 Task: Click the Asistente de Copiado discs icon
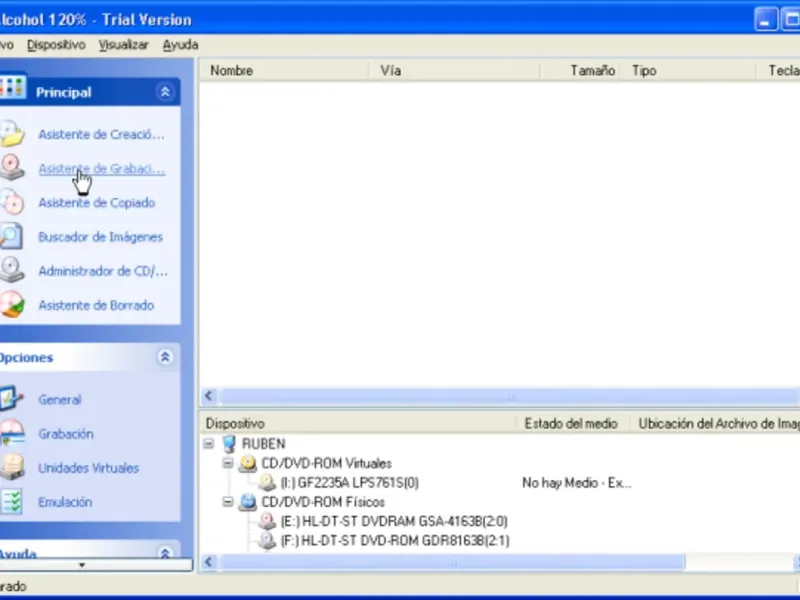[x=11, y=202]
